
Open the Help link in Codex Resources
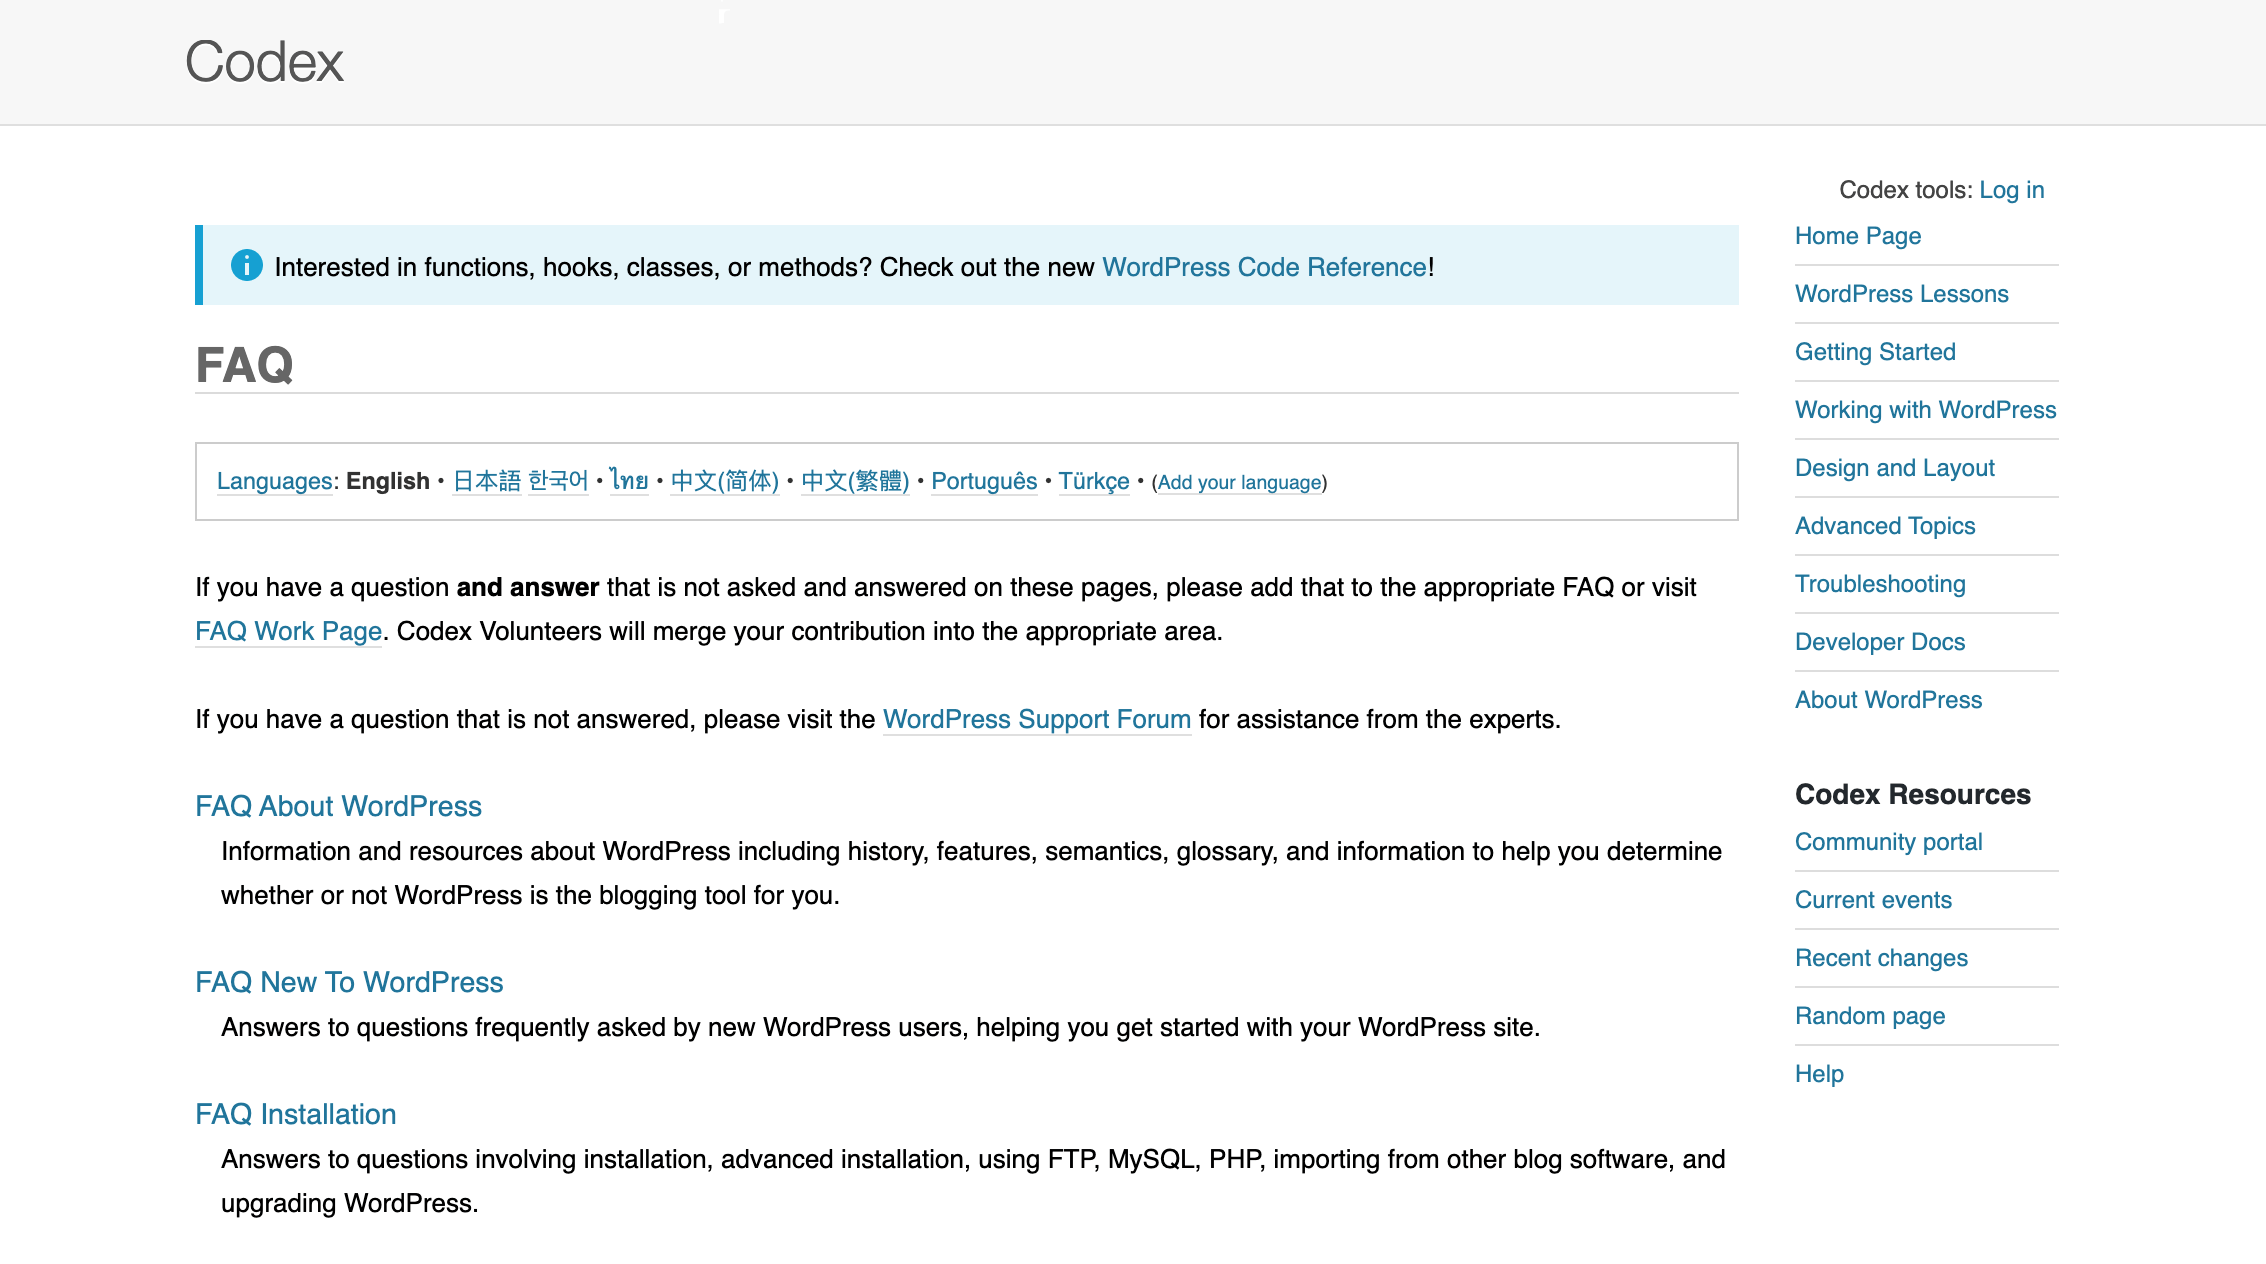1819,1074
